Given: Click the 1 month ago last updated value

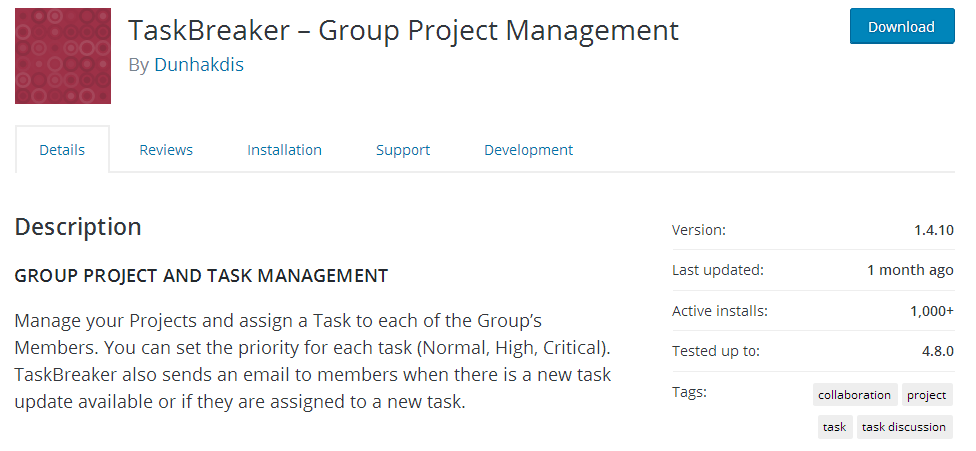Looking at the screenshot, I should coord(910,270).
